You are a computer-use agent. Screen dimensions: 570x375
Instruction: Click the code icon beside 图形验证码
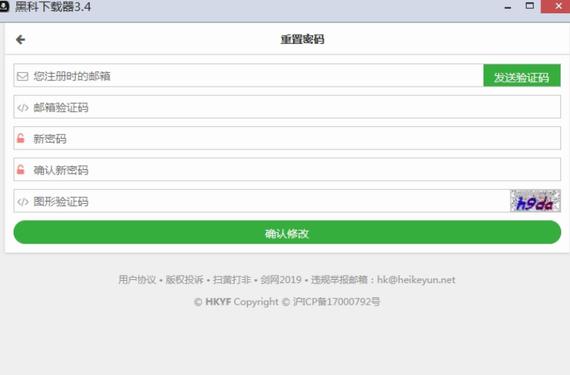tap(23, 202)
